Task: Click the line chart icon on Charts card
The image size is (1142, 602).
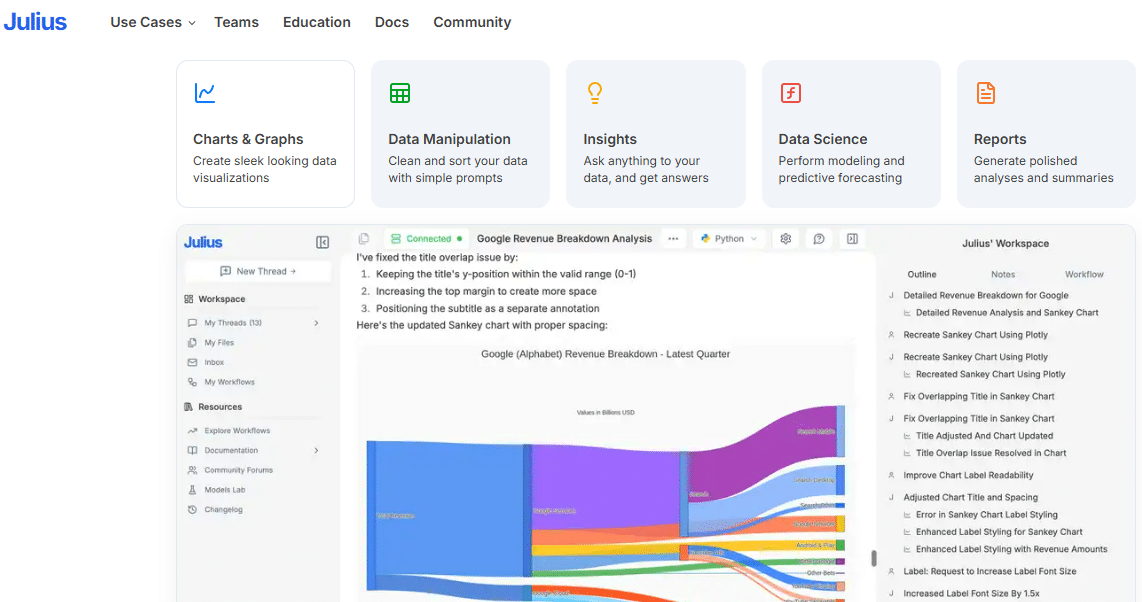Action: (x=205, y=93)
